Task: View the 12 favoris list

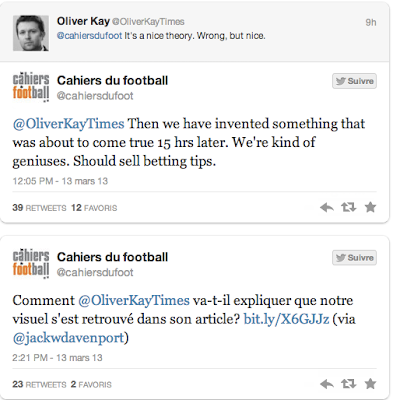Action: [94, 208]
